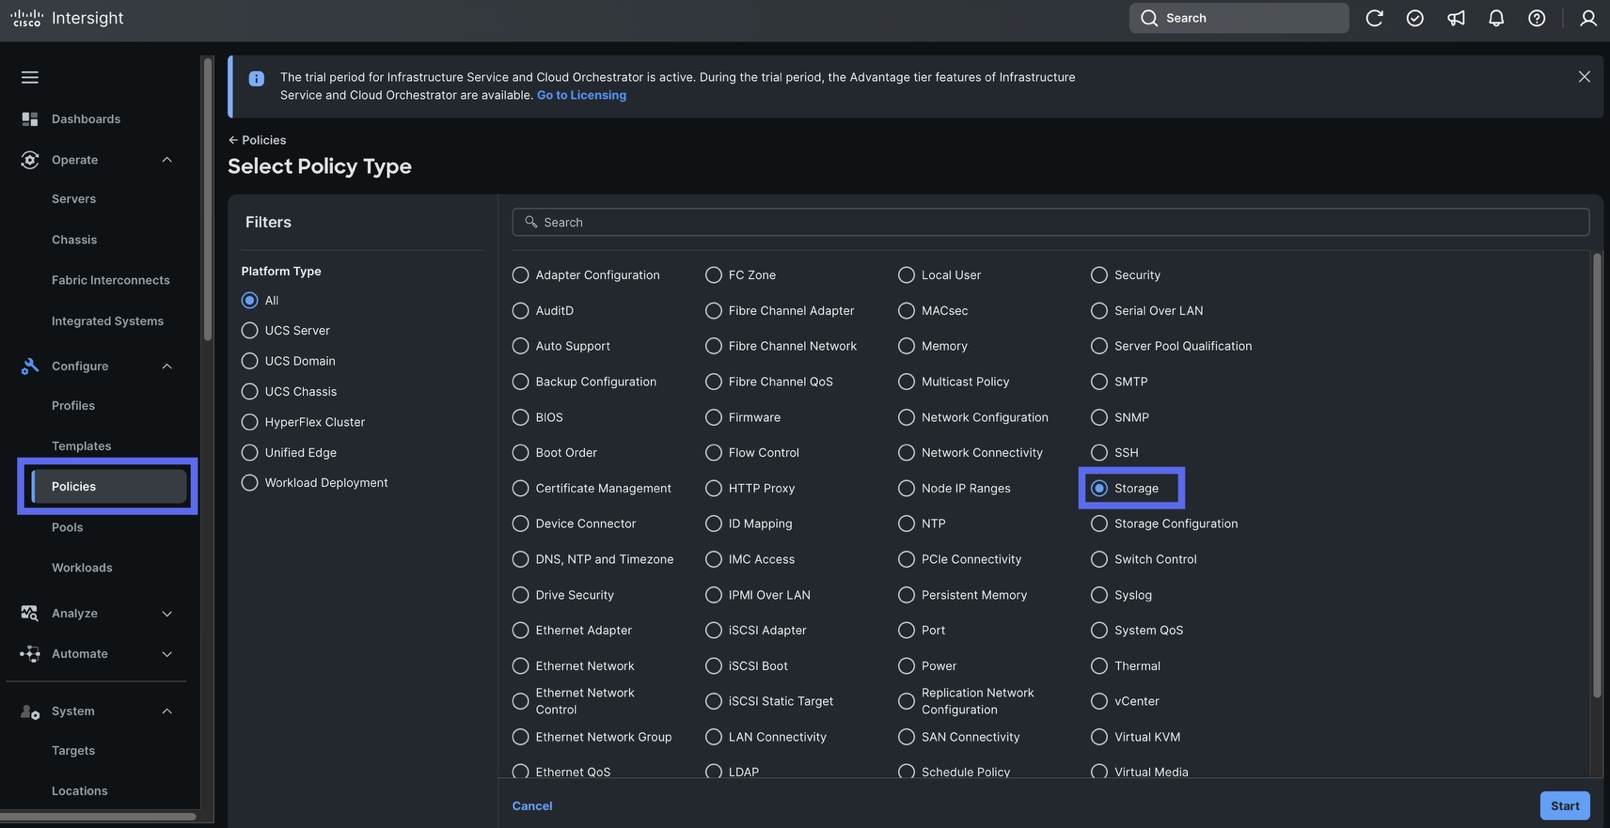Open Policies in the sidebar
The height and width of the screenshot is (828, 1610).
click(109, 487)
